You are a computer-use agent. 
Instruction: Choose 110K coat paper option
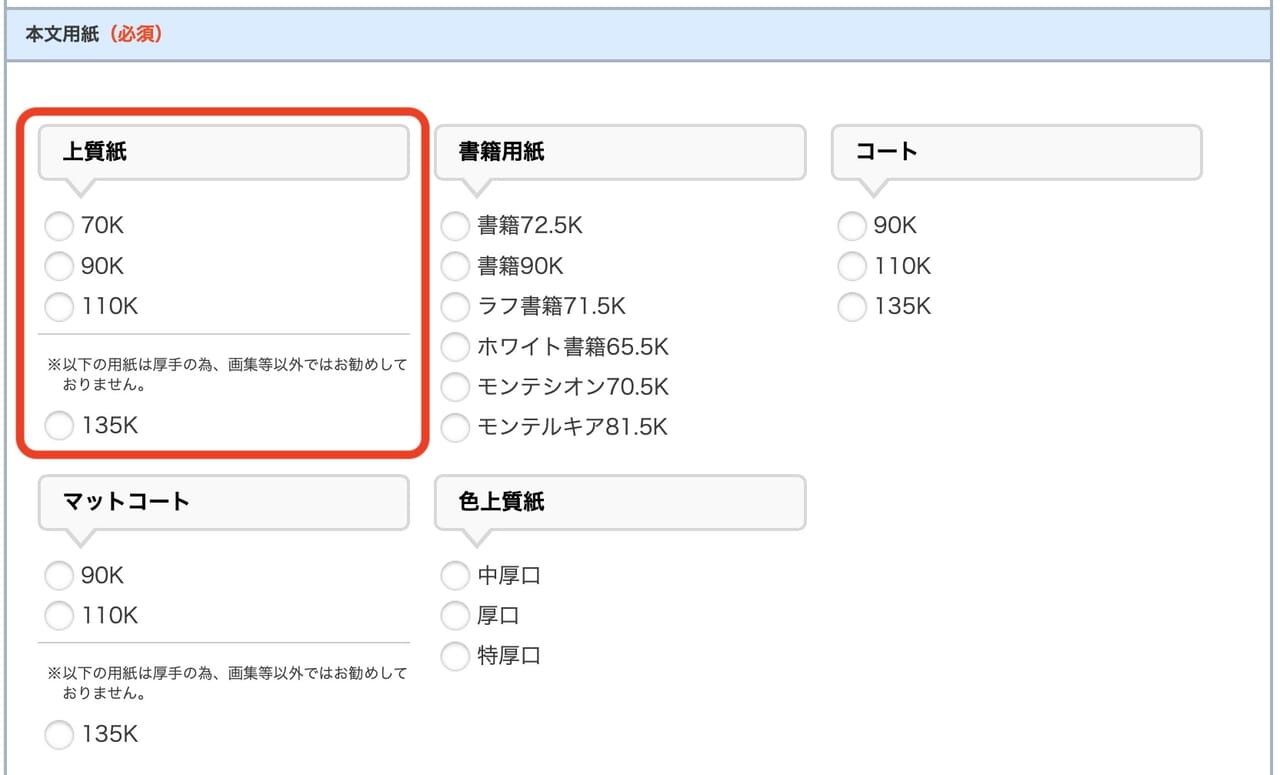tap(851, 266)
